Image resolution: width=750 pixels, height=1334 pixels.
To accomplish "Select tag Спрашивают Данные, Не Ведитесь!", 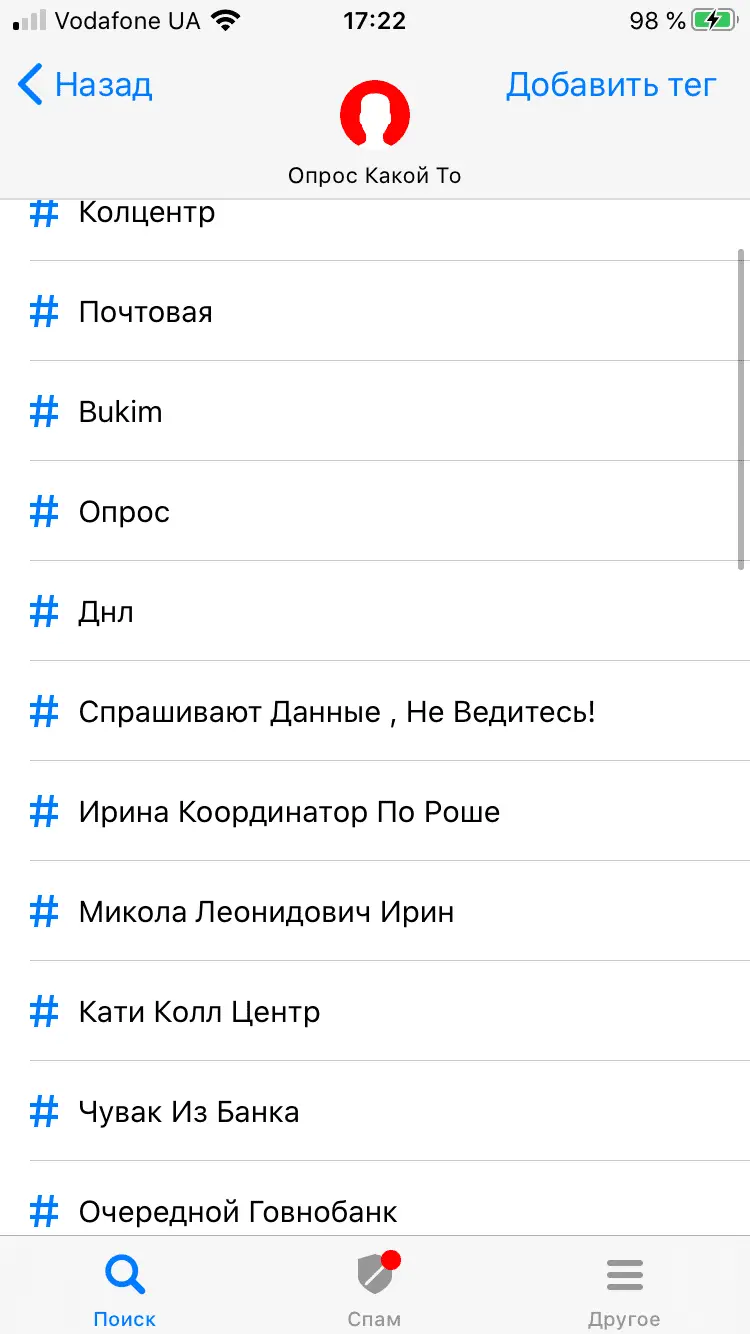I will point(337,712).
